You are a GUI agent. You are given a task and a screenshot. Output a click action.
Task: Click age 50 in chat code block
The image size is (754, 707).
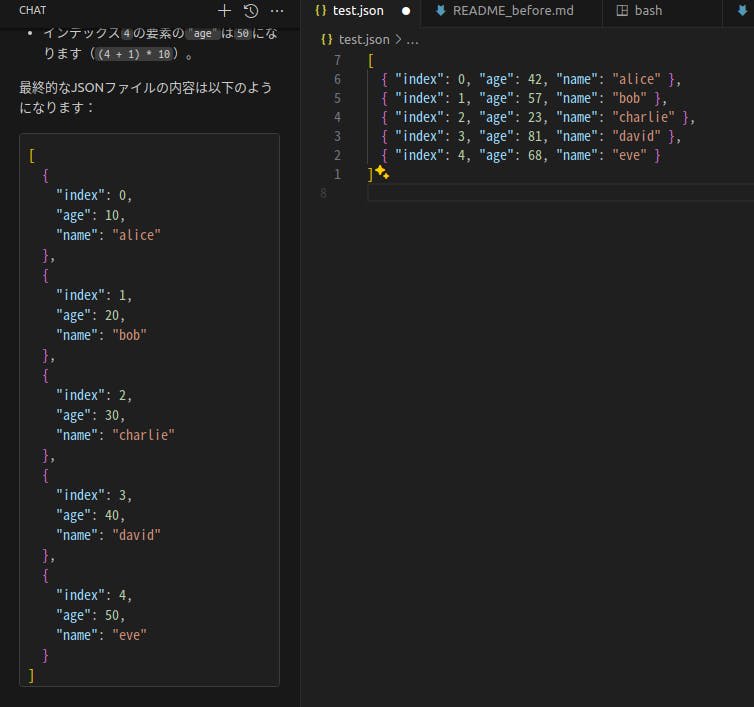[112, 616]
